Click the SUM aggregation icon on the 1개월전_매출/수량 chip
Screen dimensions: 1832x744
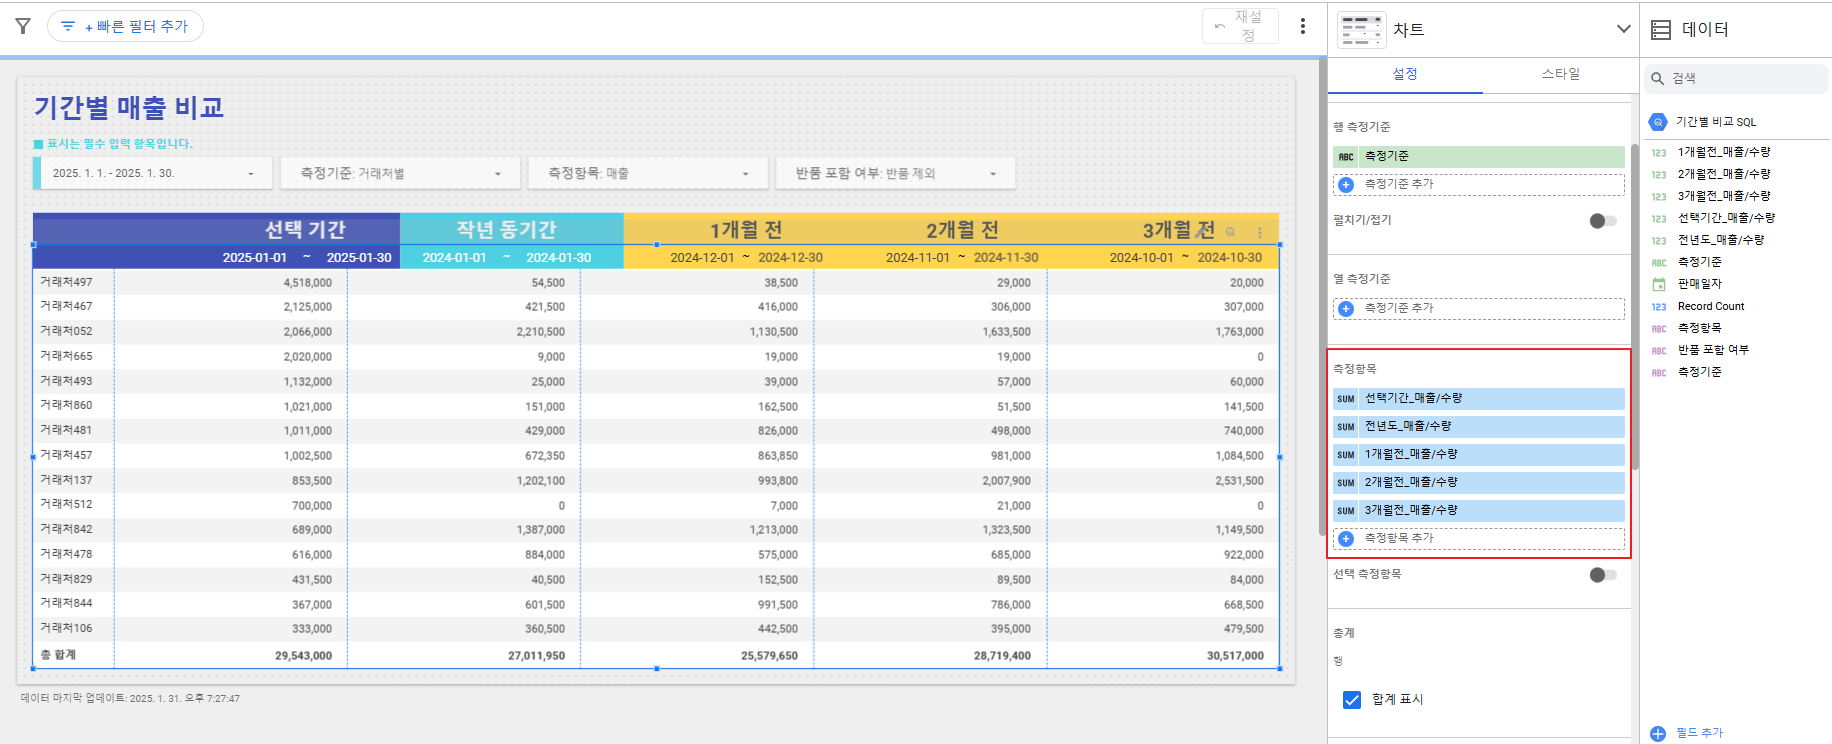tap(1346, 454)
